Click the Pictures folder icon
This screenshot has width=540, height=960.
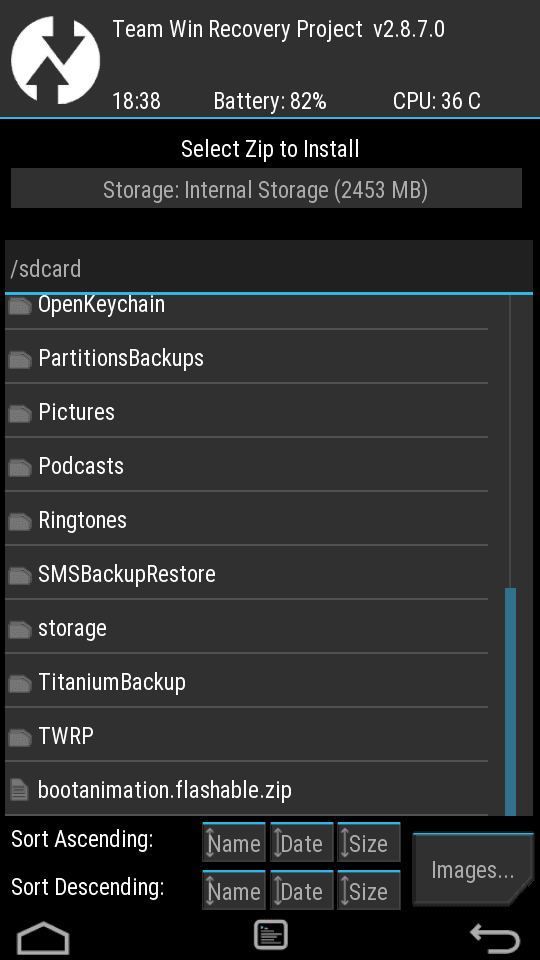(20, 414)
